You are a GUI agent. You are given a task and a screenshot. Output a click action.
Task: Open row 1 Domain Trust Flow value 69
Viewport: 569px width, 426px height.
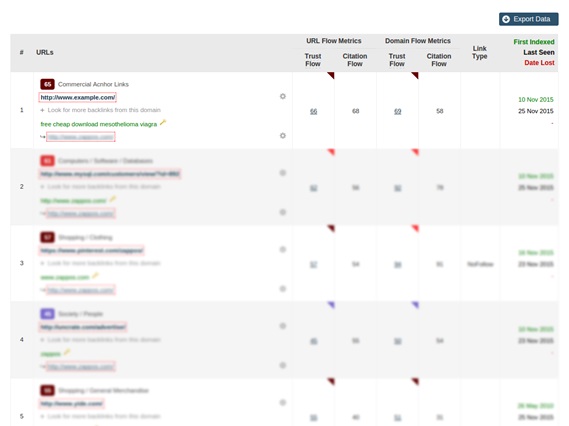click(398, 111)
